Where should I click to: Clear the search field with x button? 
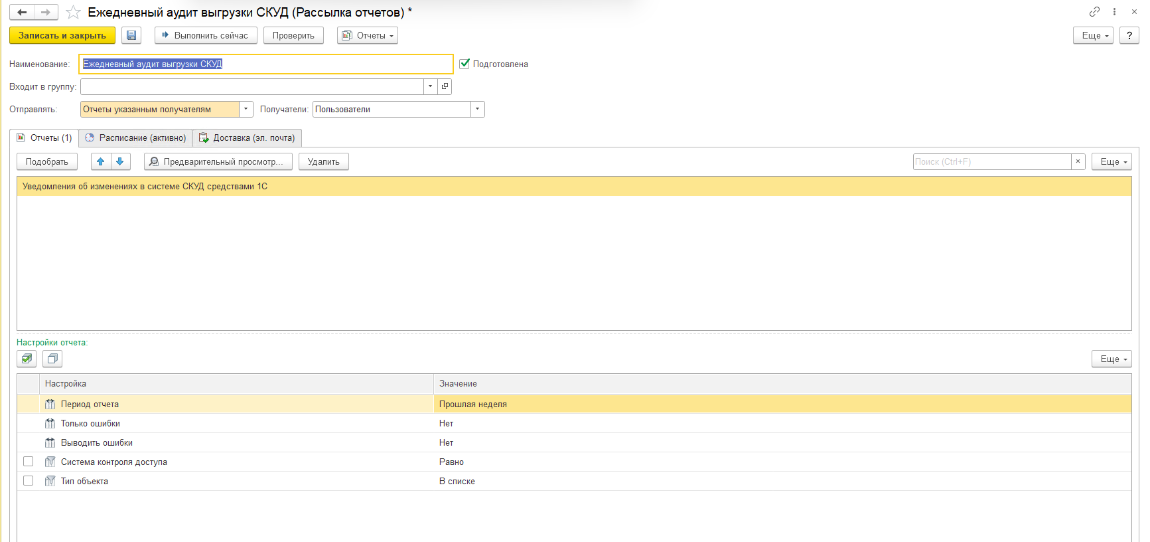(1078, 161)
